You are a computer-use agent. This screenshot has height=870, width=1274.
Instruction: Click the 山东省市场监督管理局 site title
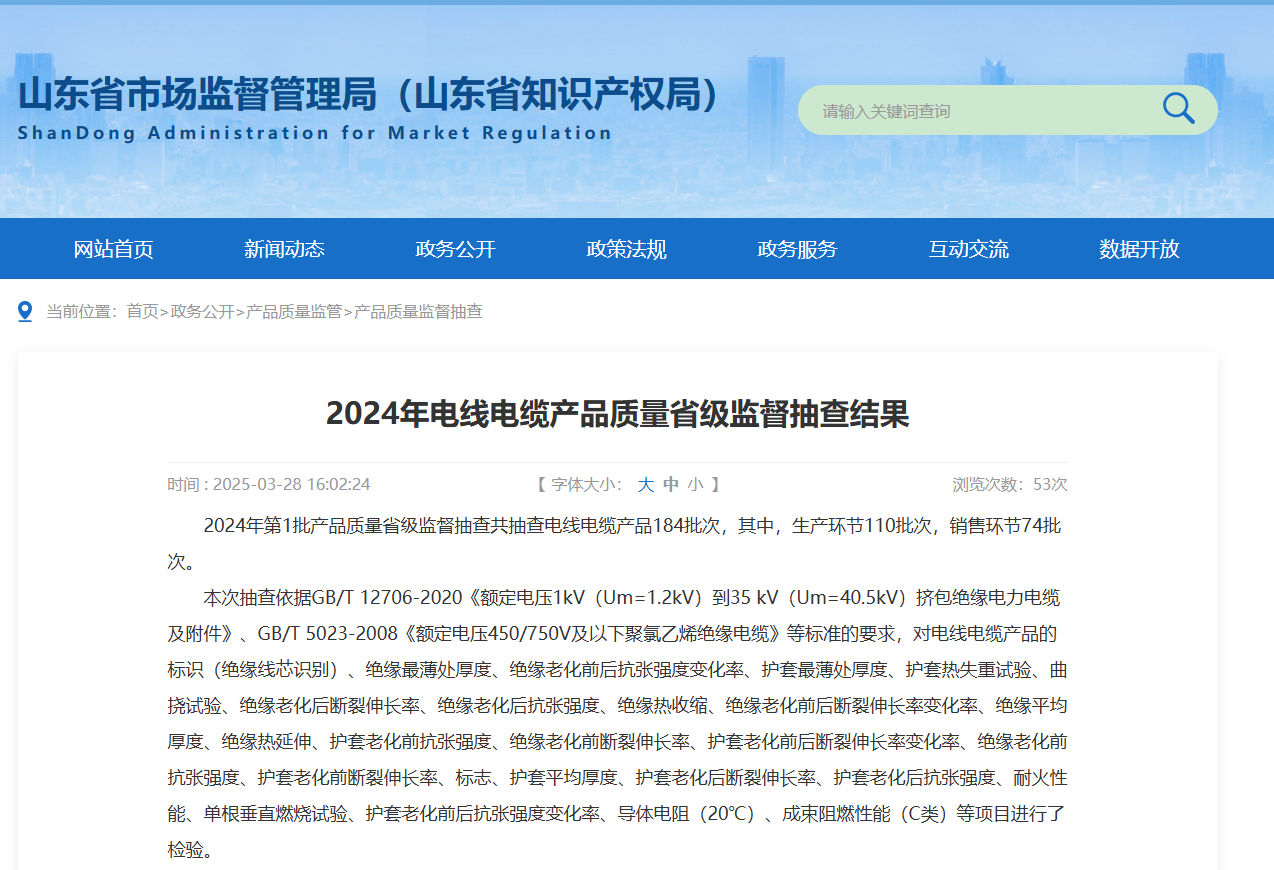pyautogui.click(x=370, y=95)
